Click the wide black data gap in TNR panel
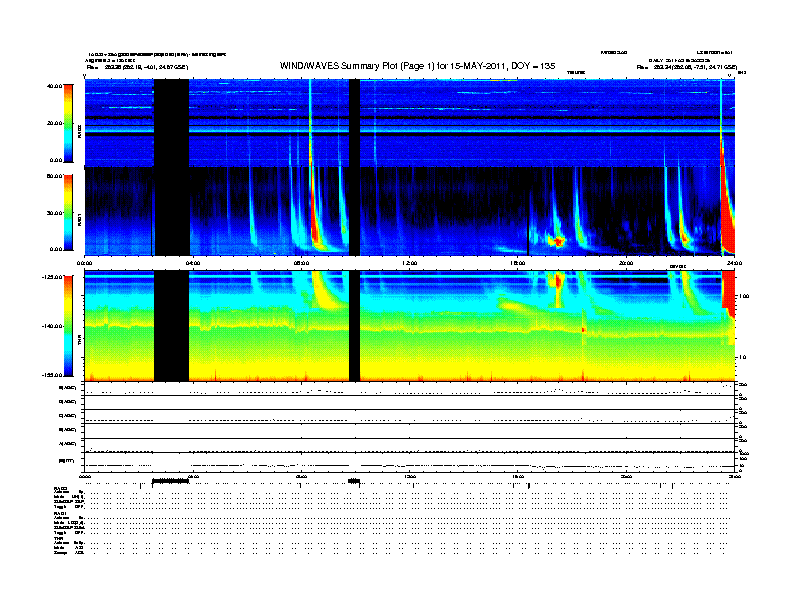The width and height of the screenshot is (792, 612). point(171,326)
